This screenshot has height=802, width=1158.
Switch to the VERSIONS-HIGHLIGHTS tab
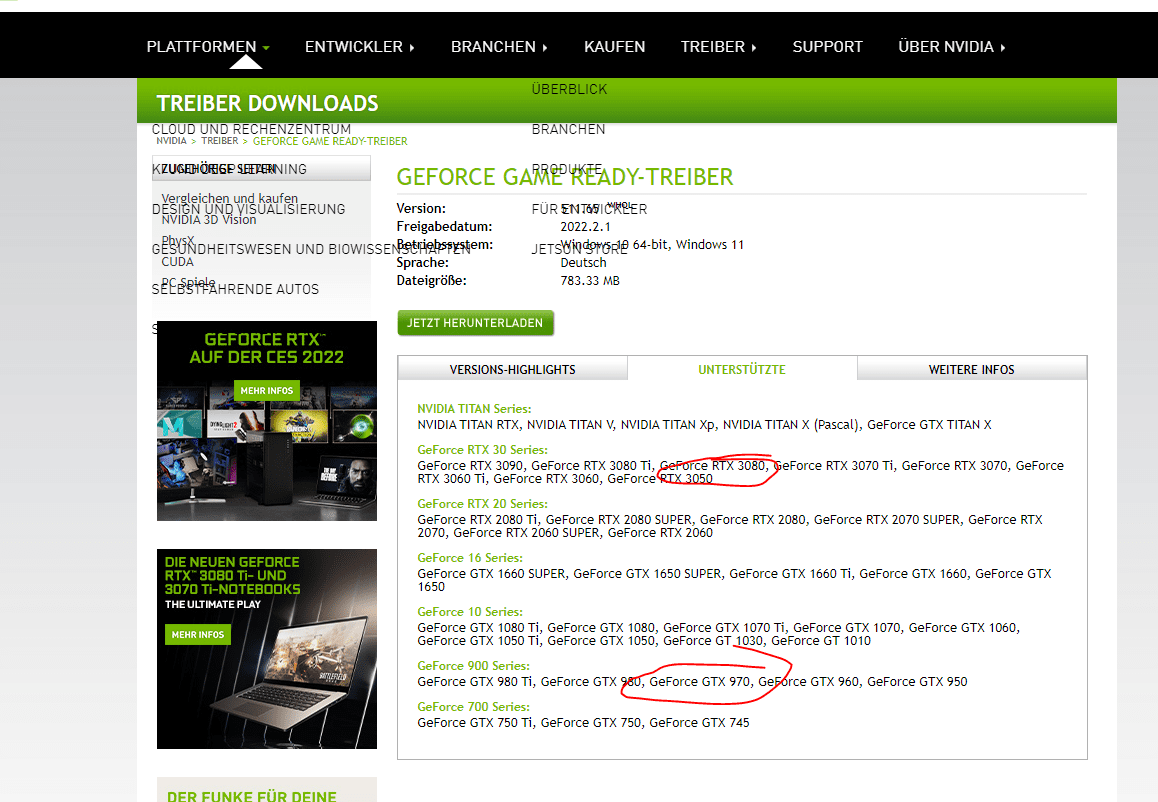tap(513, 369)
